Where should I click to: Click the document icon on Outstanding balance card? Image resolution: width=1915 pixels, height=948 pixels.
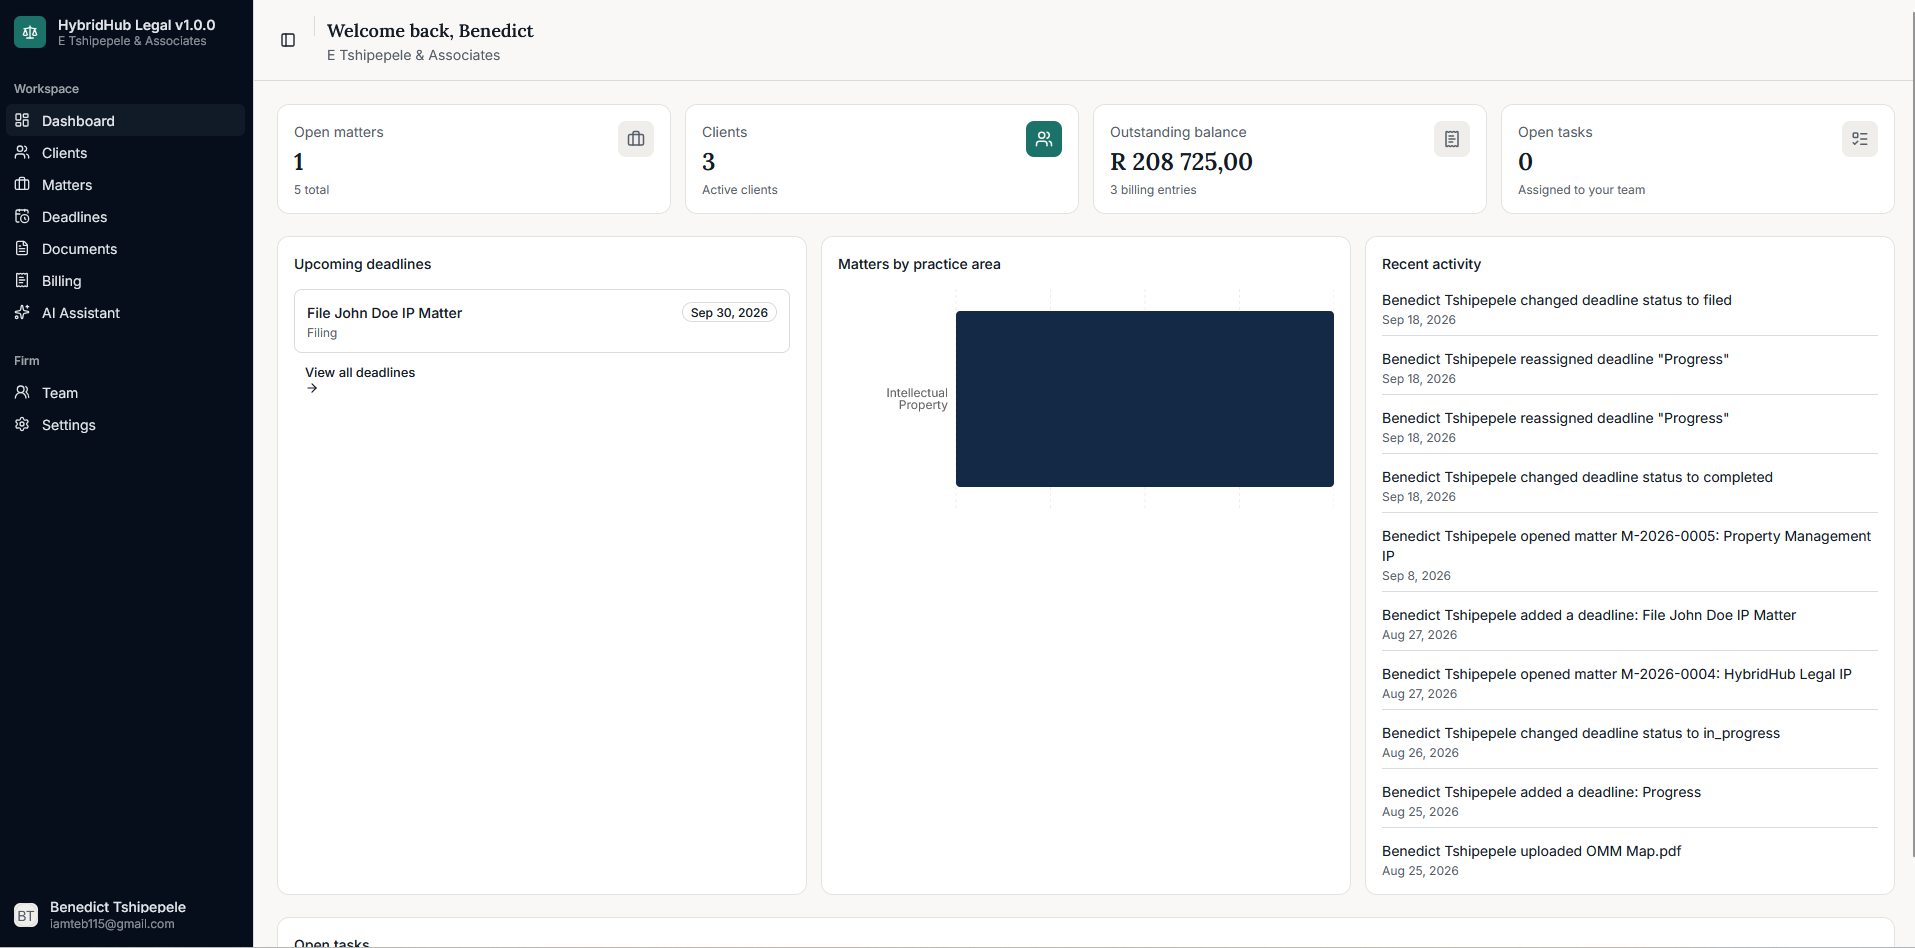click(x=1452, y=139)
